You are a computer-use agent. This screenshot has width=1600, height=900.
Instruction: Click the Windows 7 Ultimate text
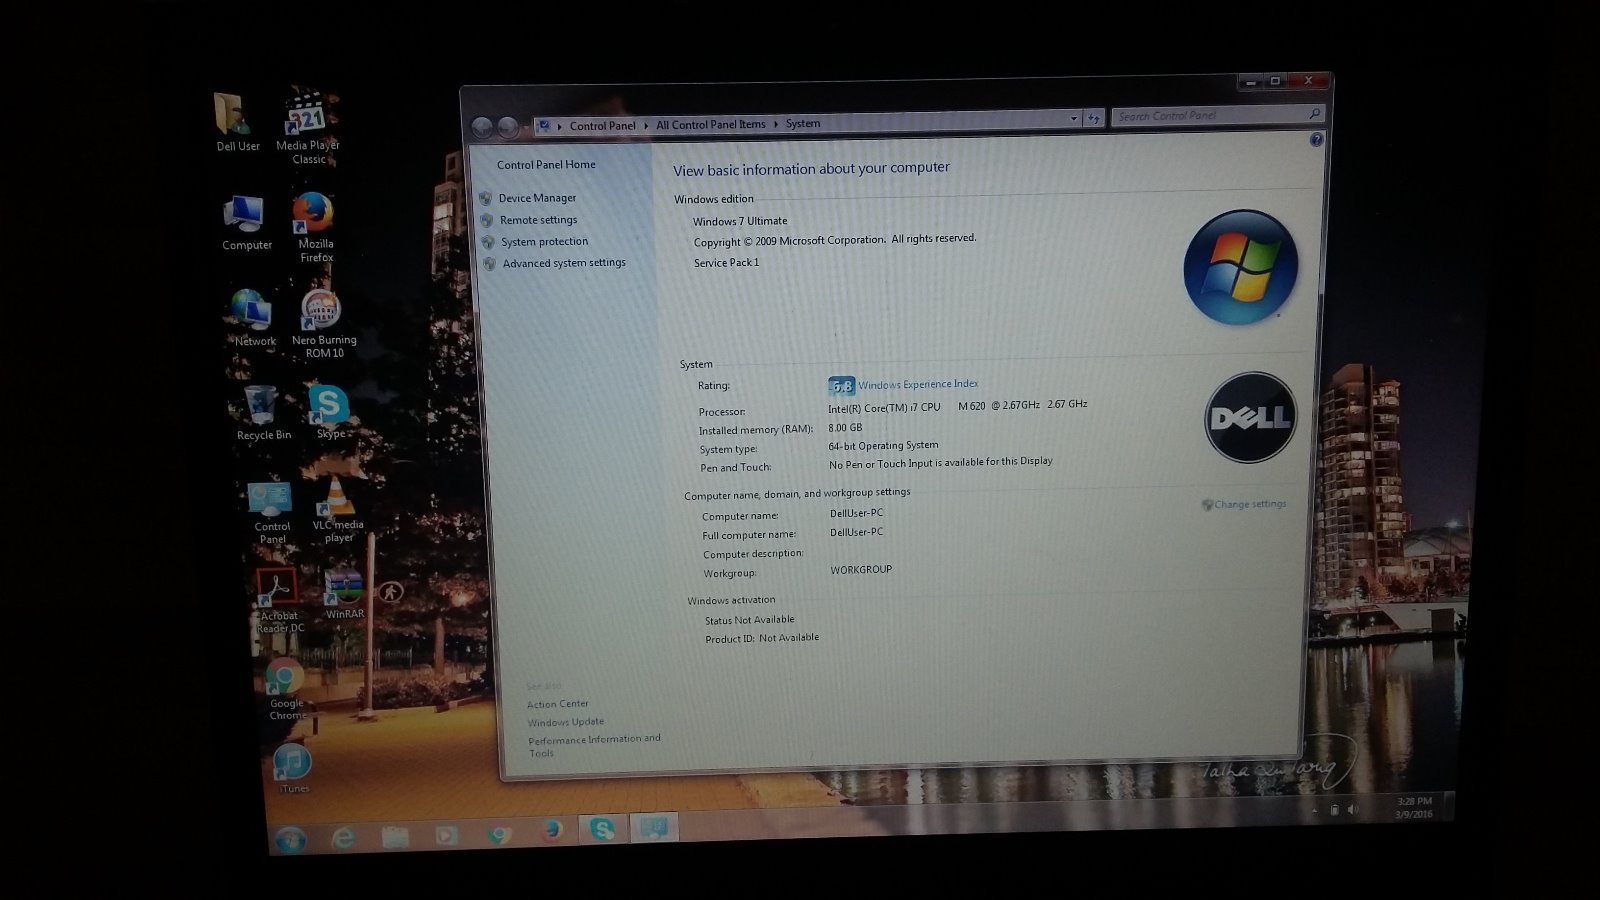740,221
